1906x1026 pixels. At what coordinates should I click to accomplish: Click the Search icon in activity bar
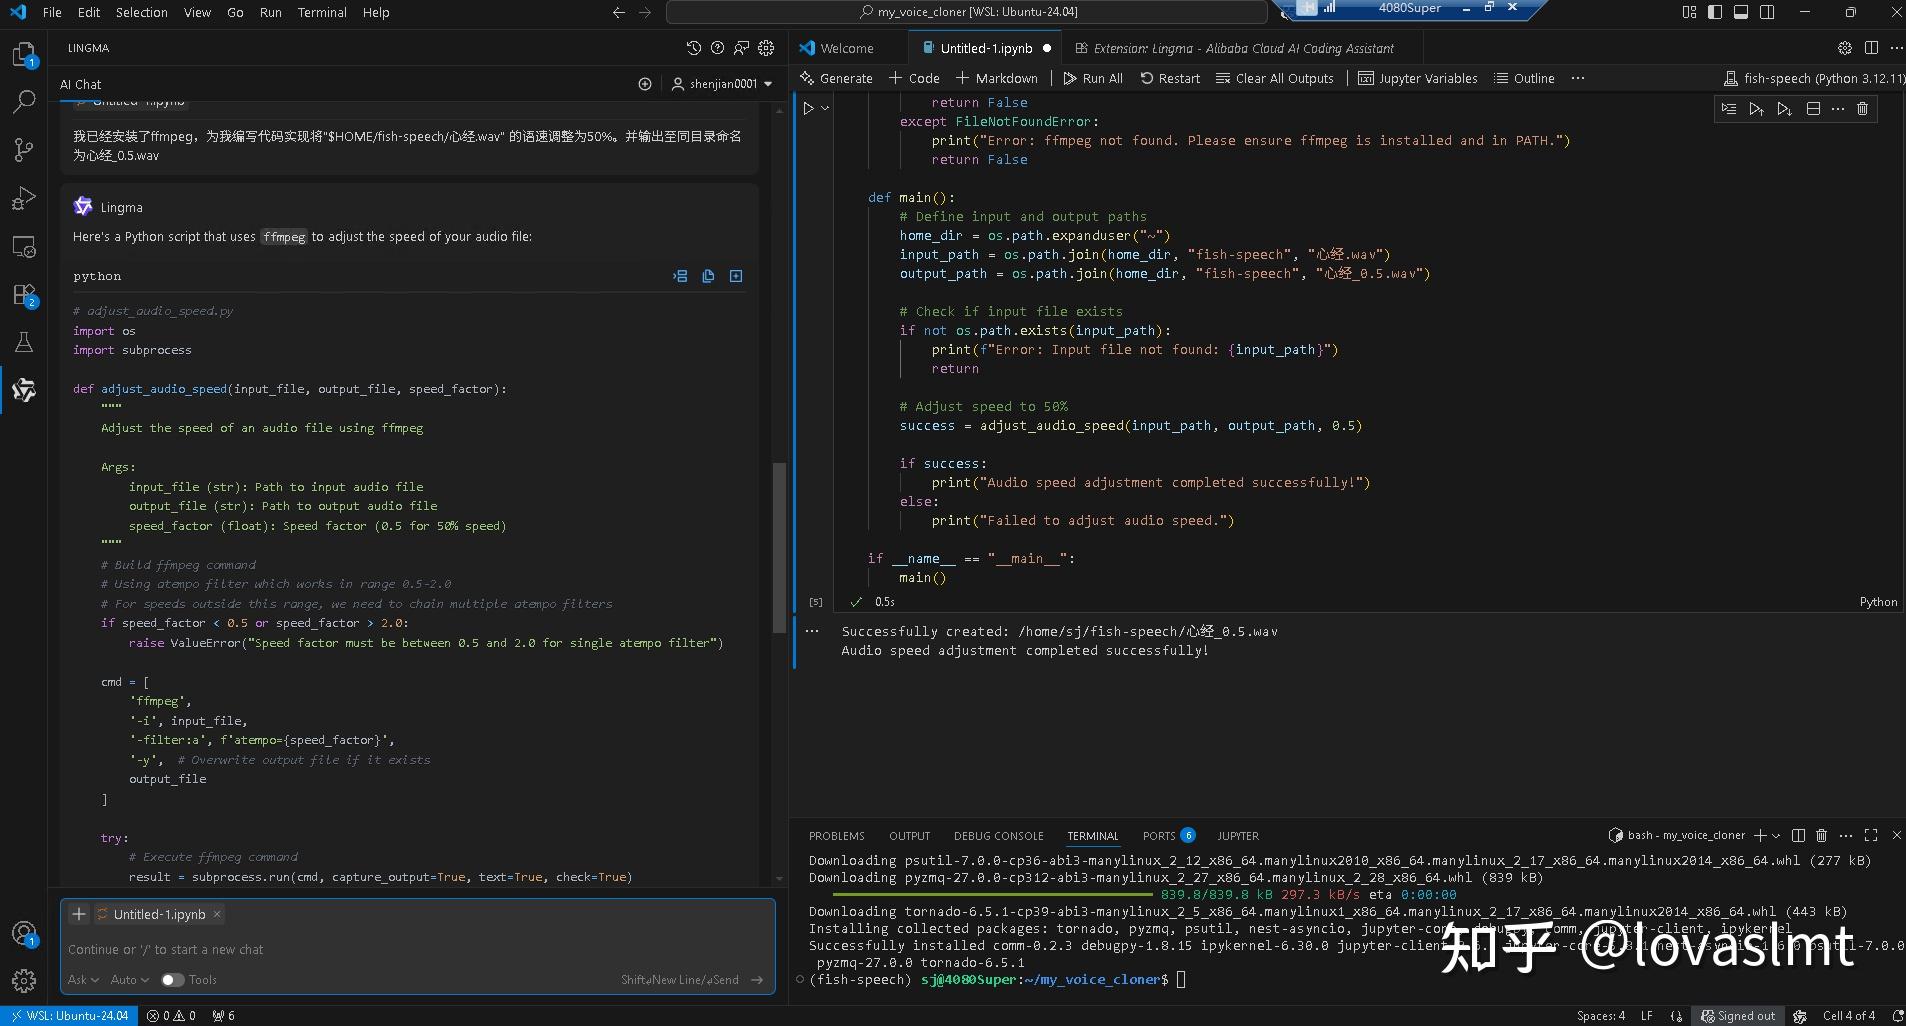(x=24, y=101)
